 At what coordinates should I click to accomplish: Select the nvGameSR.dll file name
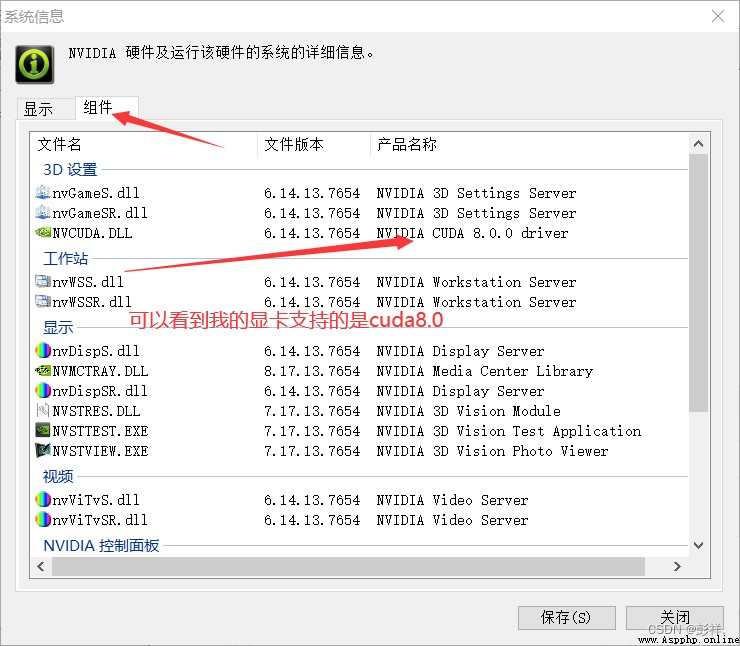coord(100,213)
